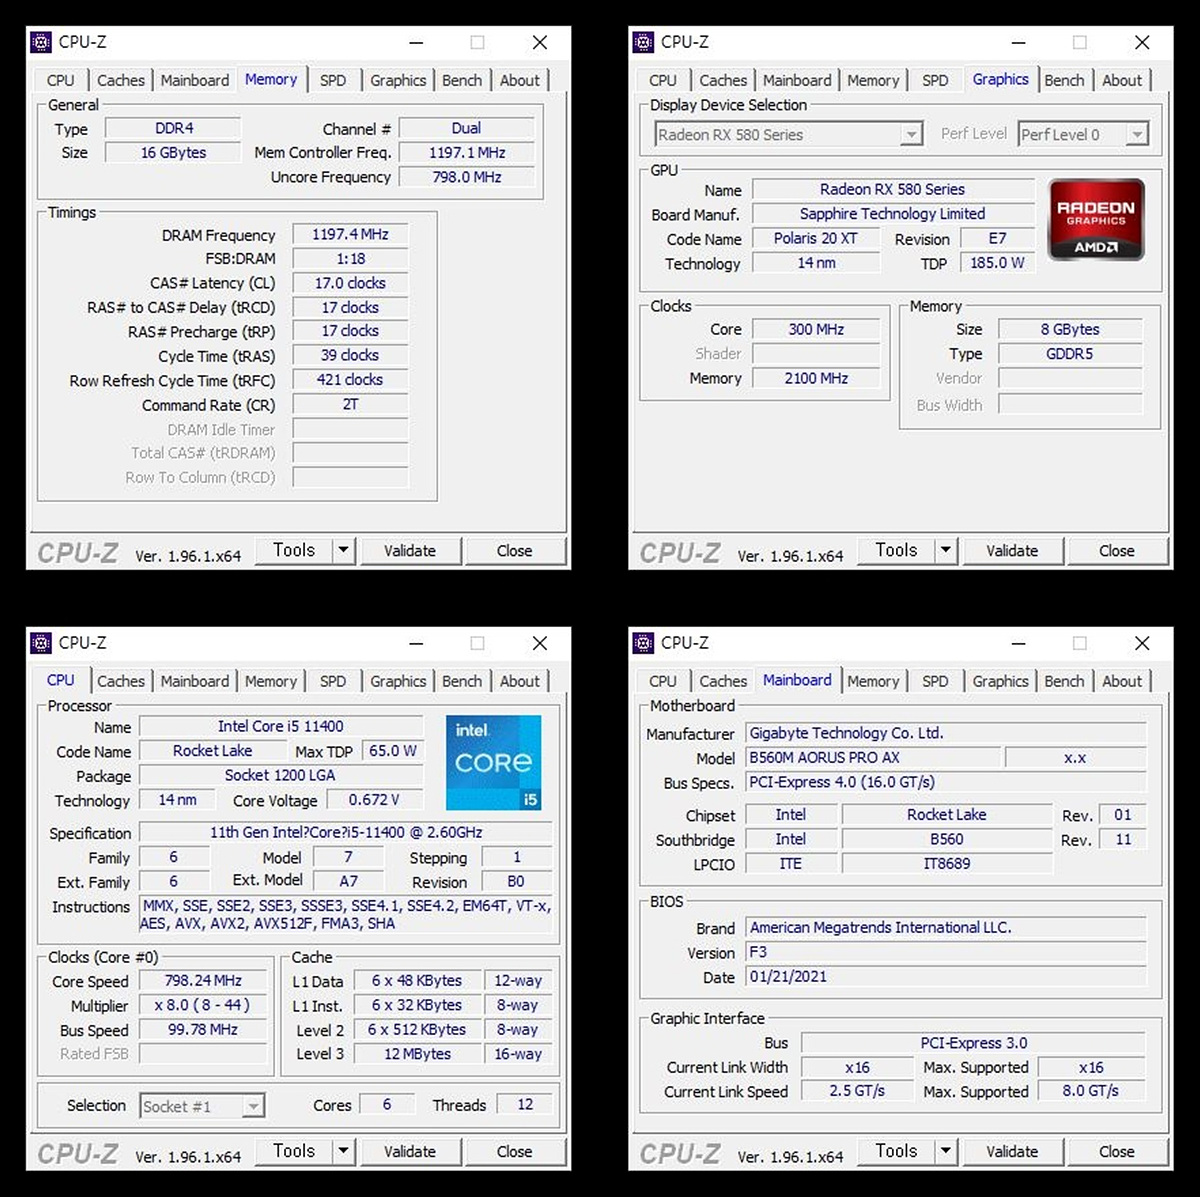The width and height of the screenshot is (1200, 1197).
Task: Close the Graphics CPU-Z window with X
Action: click(1142, 42)
